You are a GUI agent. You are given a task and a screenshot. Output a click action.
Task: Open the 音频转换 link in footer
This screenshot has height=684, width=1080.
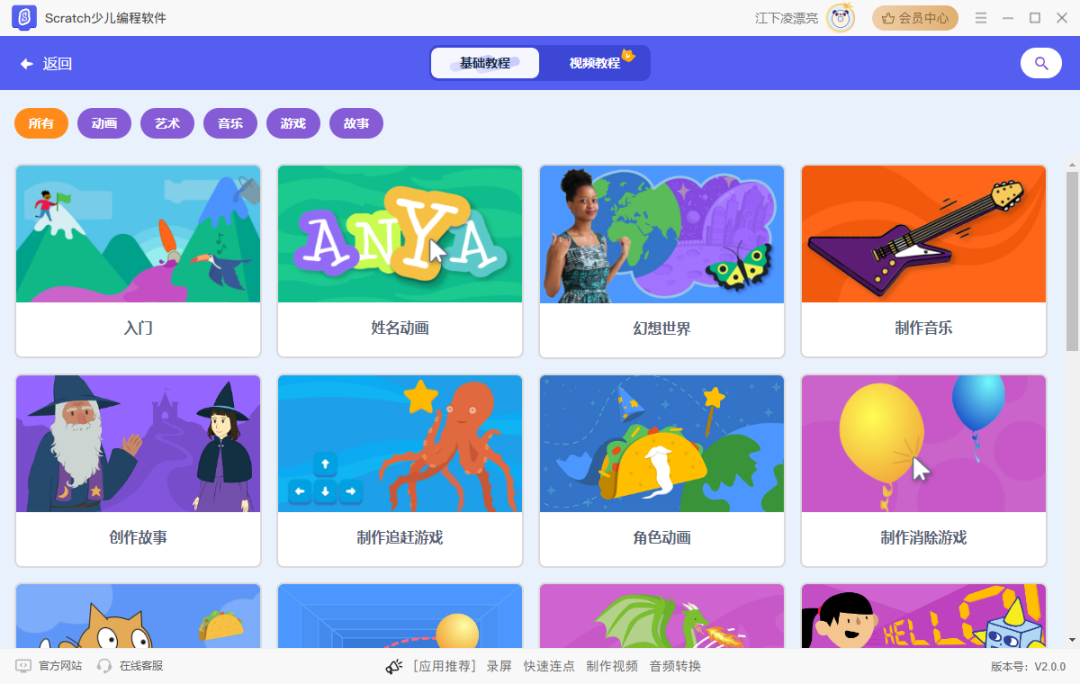(675, 666)
